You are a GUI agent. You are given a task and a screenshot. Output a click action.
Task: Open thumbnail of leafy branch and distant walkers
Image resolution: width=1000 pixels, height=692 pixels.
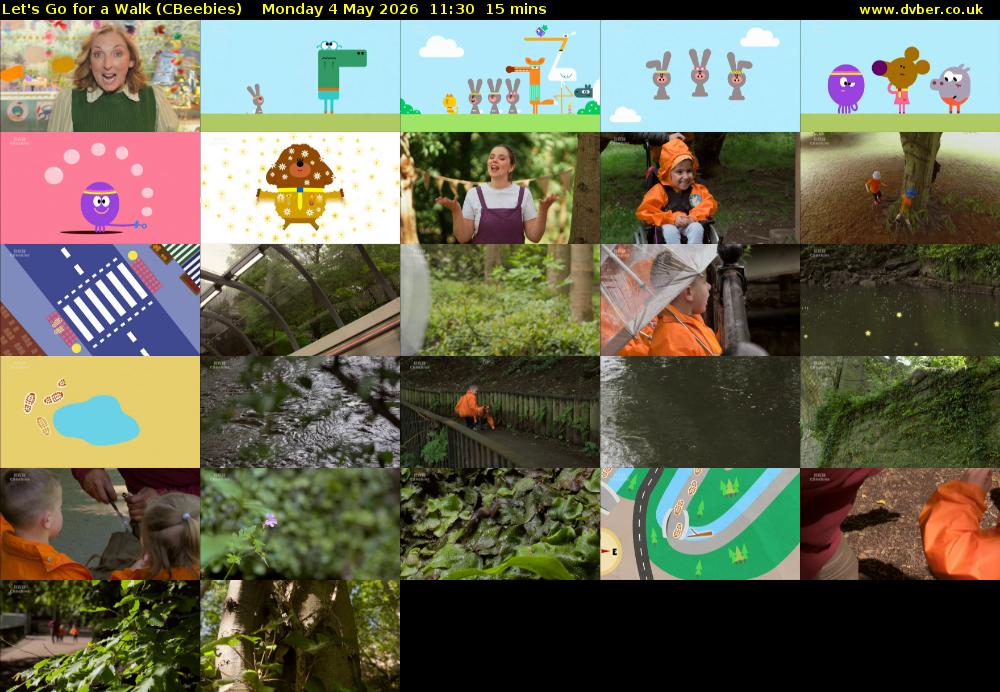coord(100,636)
